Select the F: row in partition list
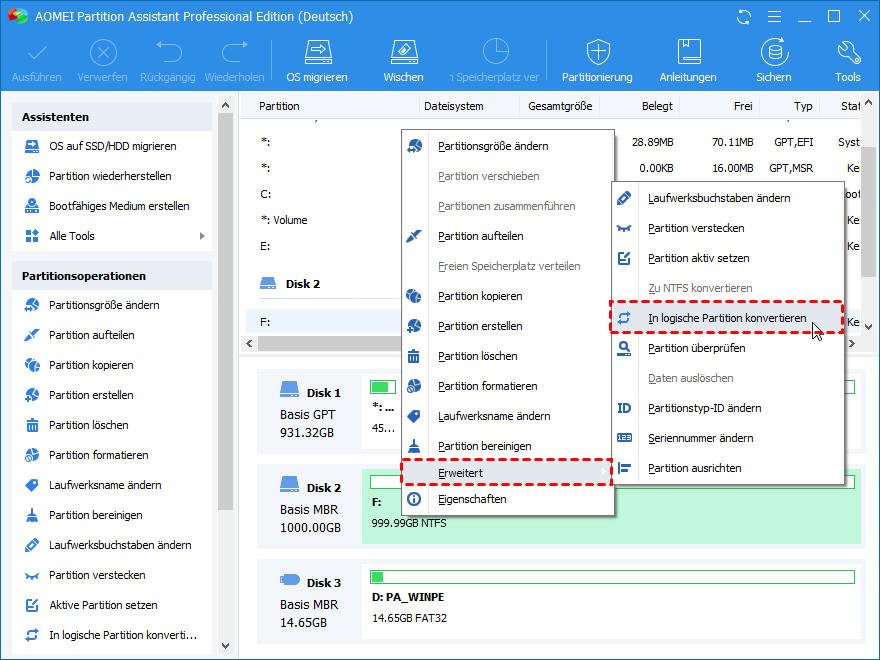The height and width of the screenshot is (660, 880). (324, 322)
